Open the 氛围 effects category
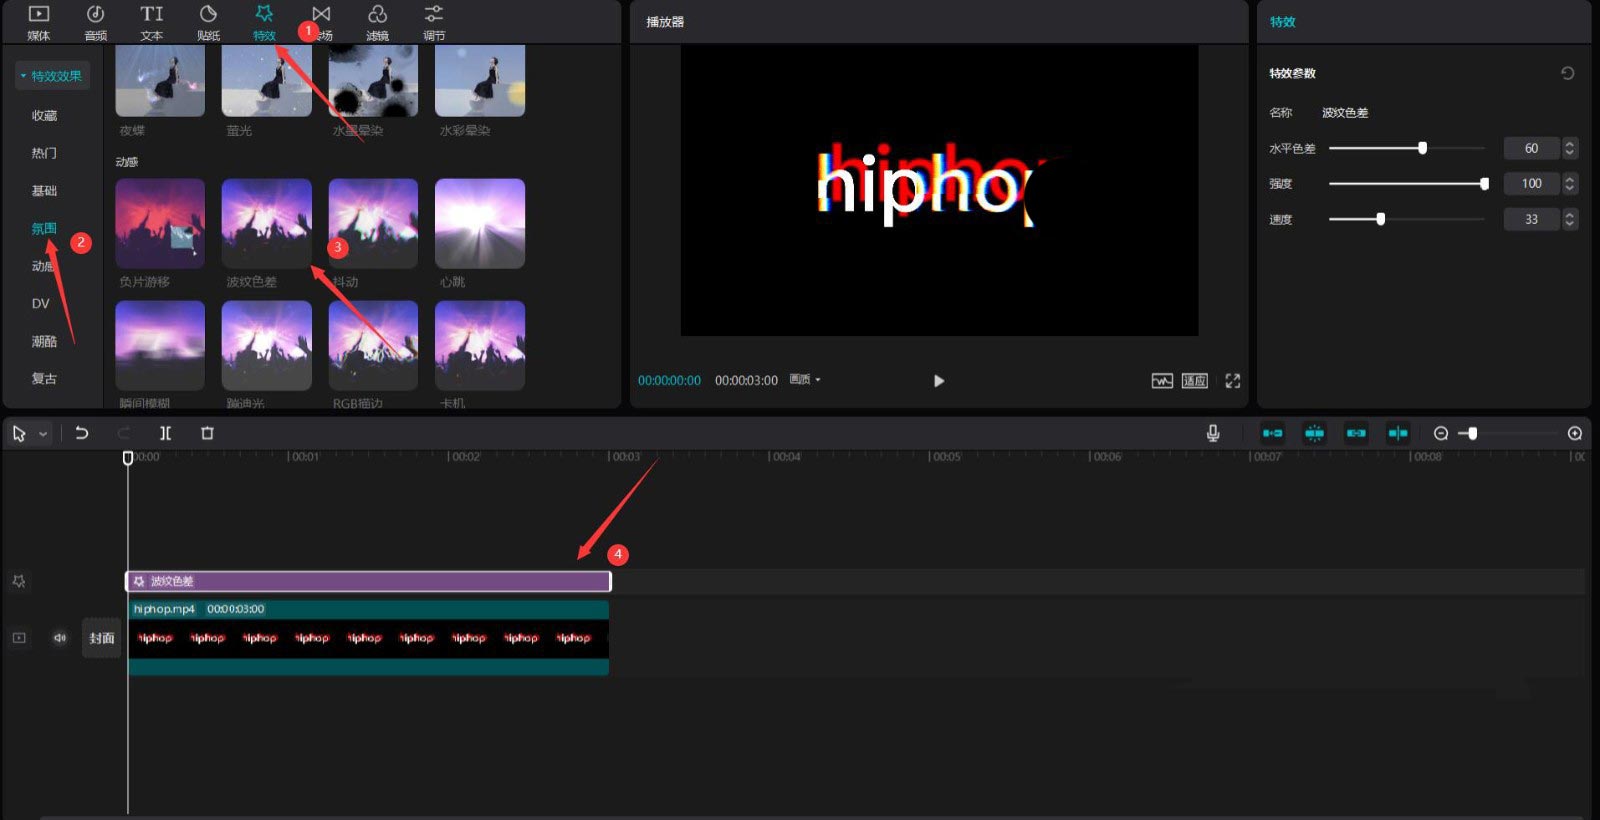Screen dimensions: 1600x820 point(44,228)
